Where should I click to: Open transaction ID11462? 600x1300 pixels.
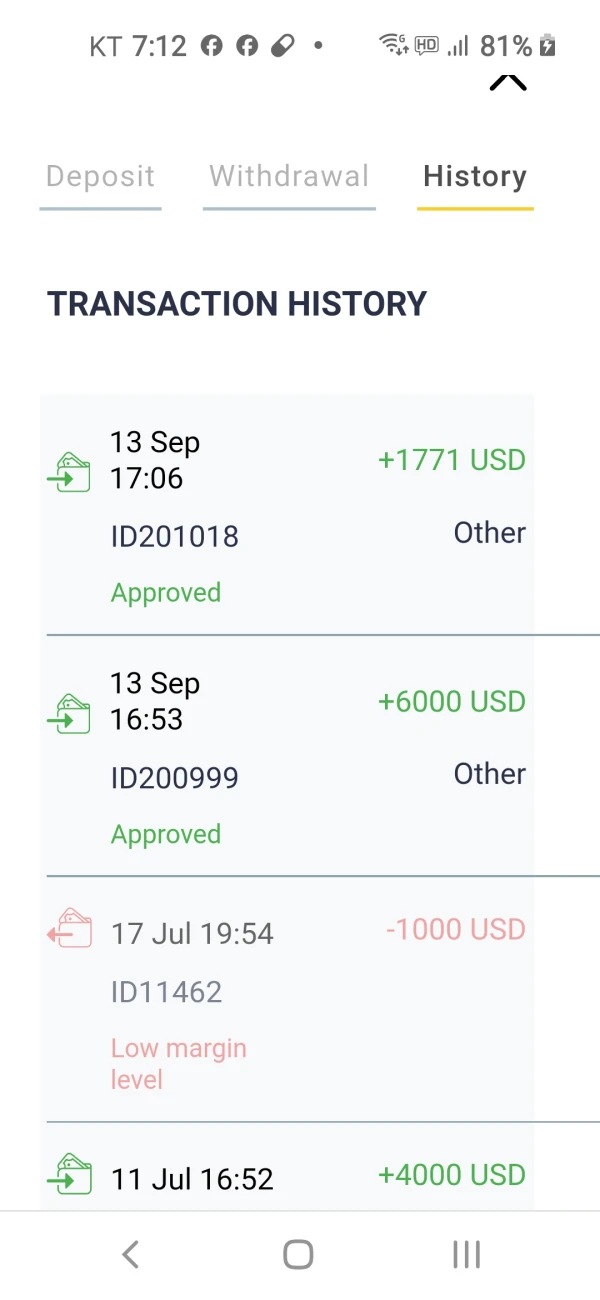(167, 992)
